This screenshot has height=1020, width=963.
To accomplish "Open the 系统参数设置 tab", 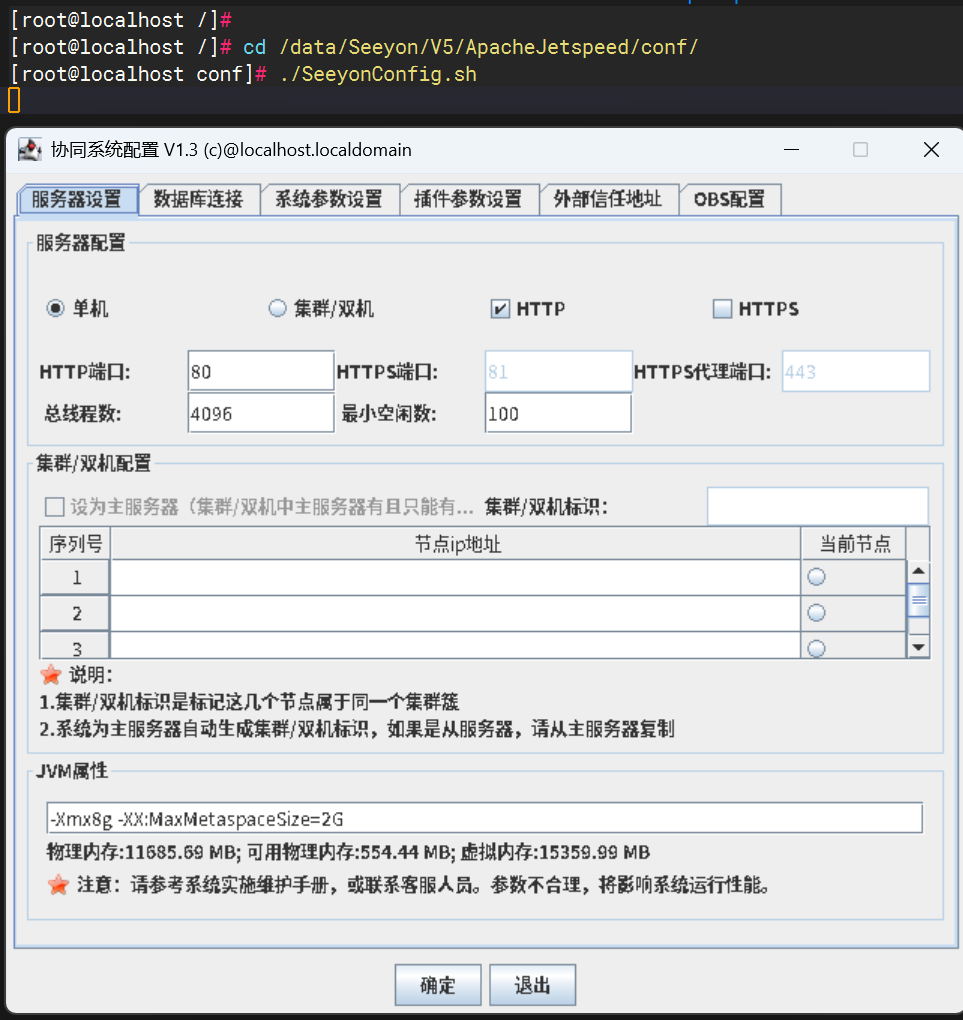I will 329,199.
